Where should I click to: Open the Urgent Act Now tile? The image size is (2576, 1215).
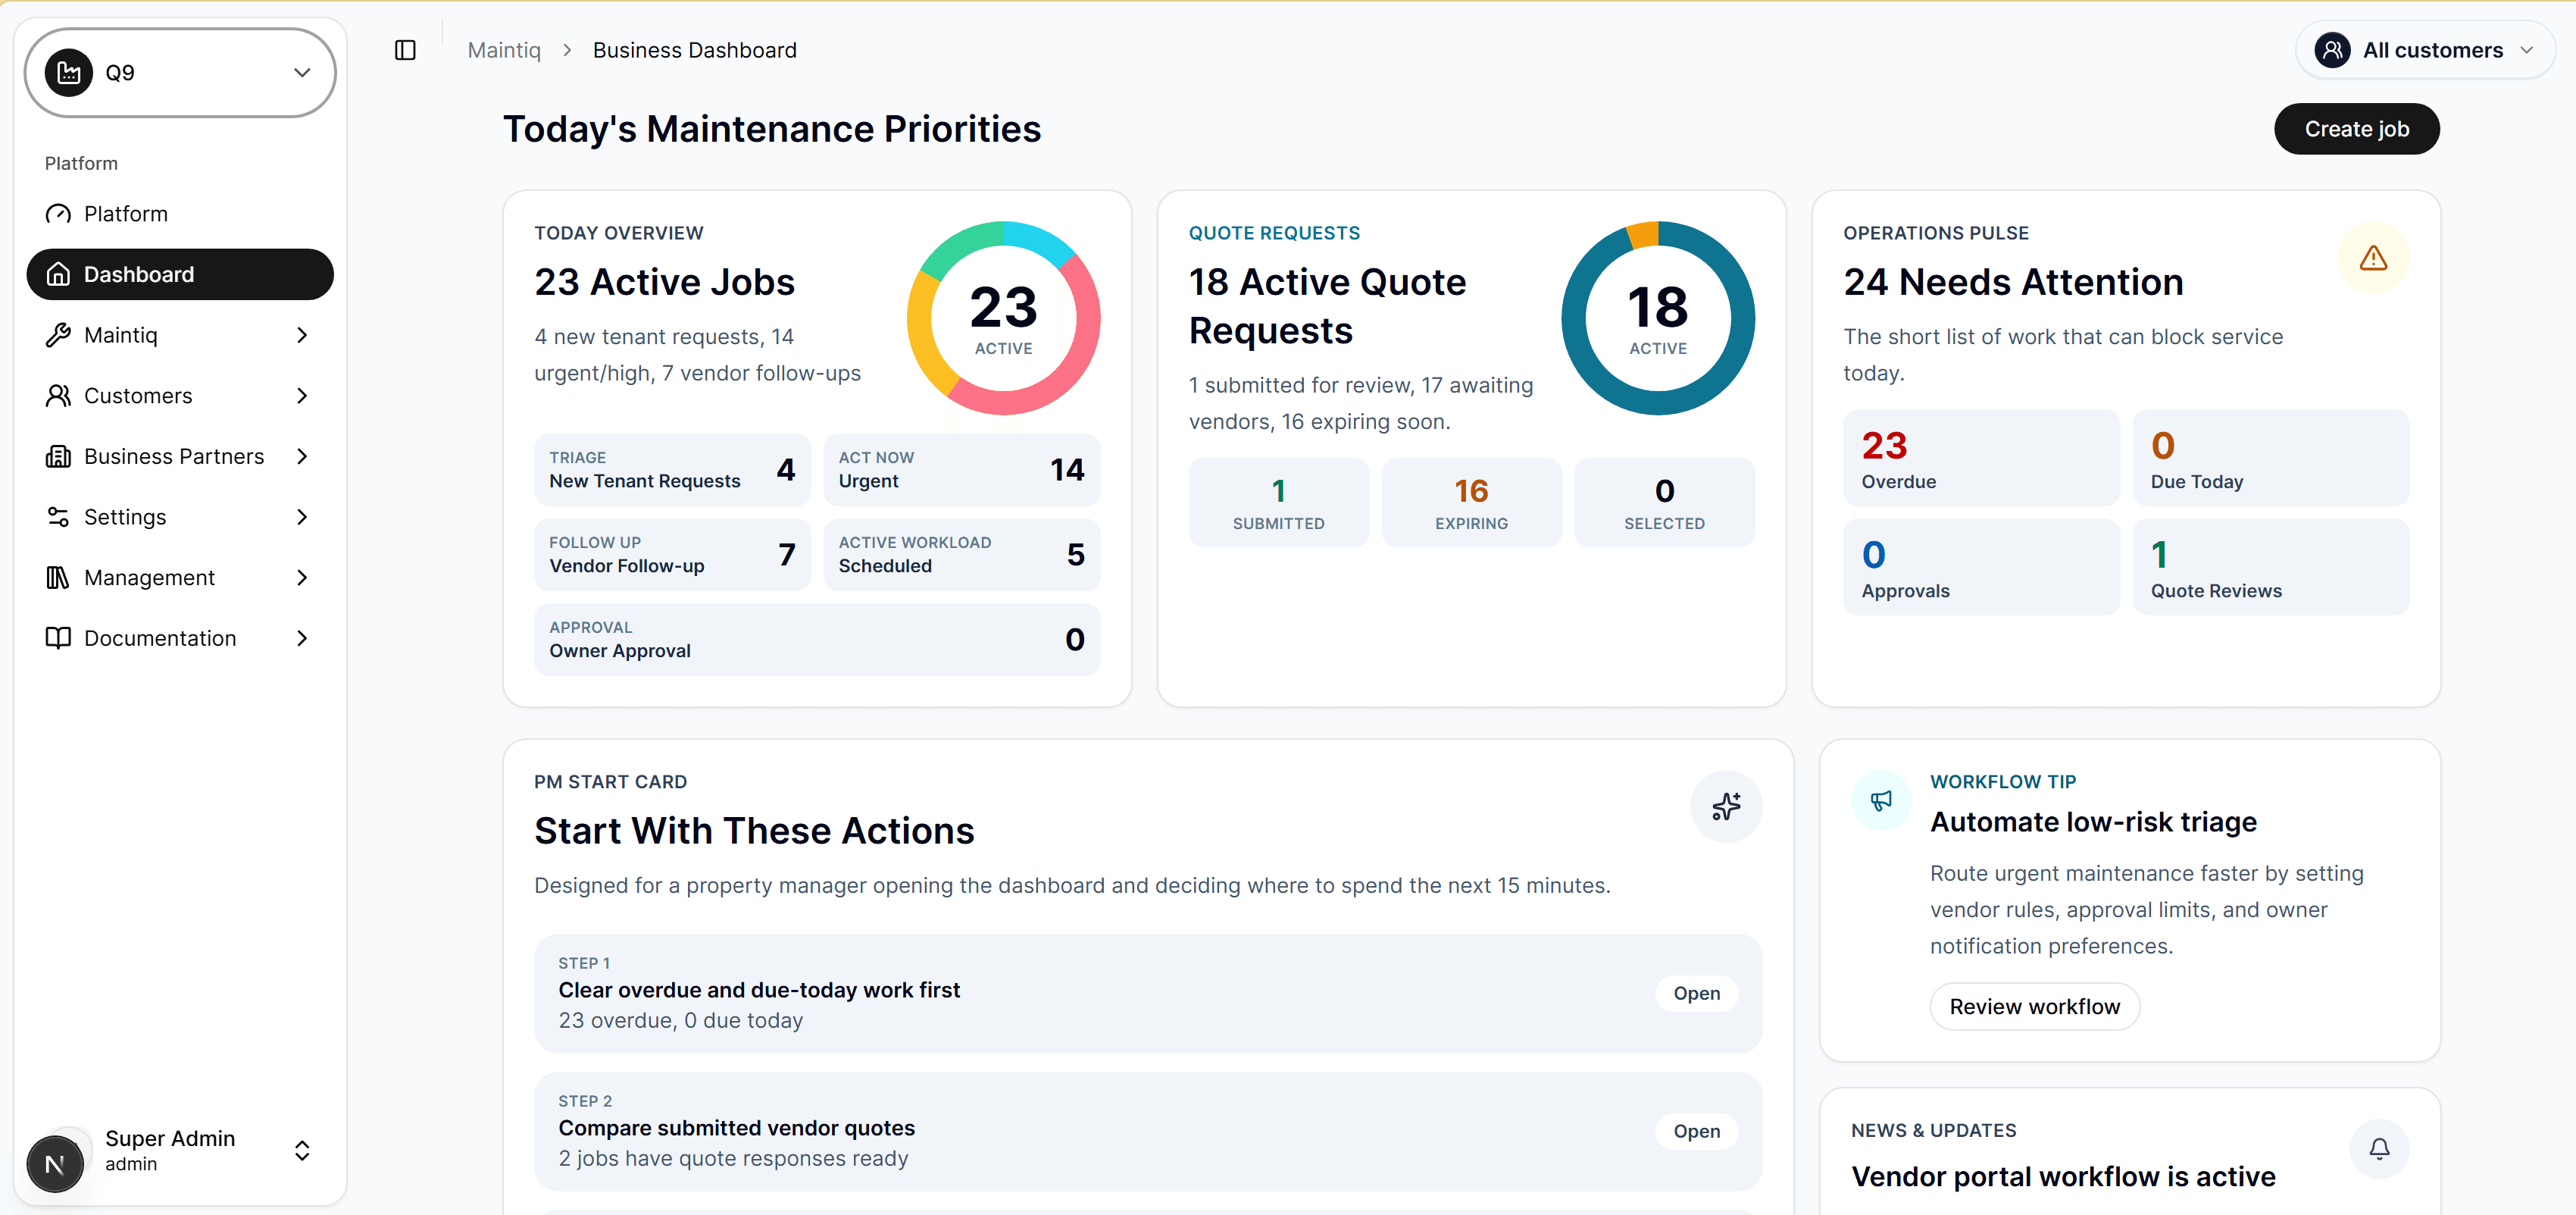click(x=961, y=469)
